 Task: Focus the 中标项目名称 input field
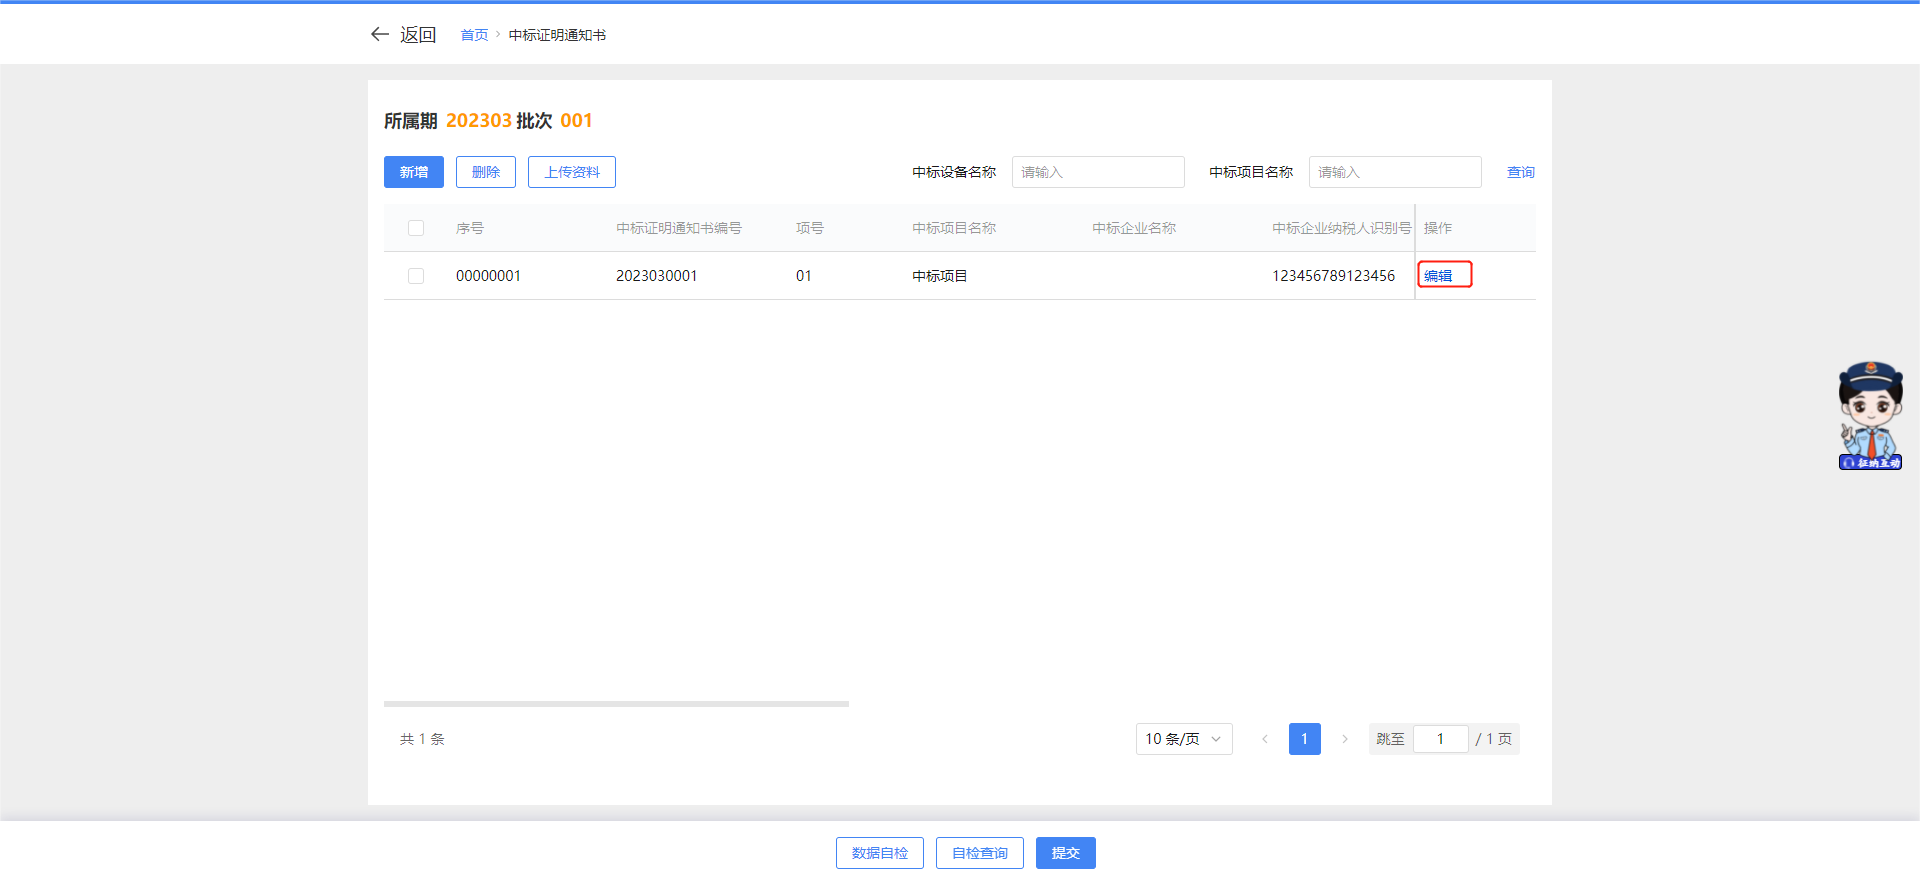tap(1394, 172)
